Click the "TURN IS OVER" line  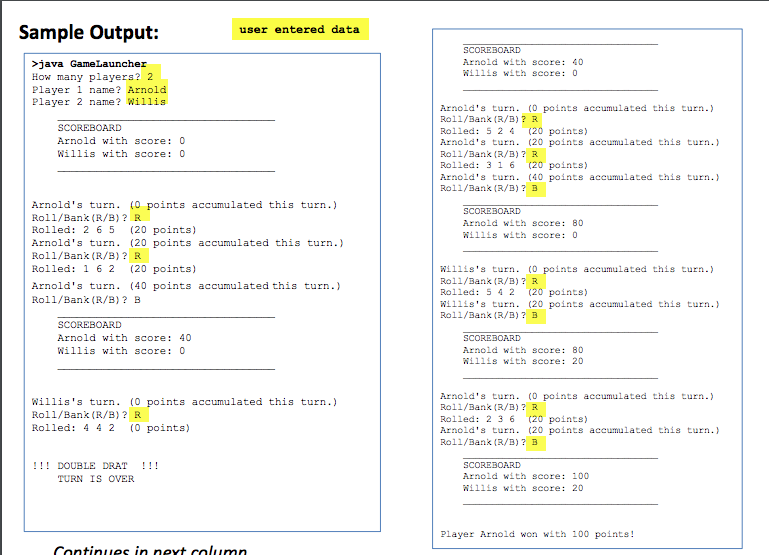(x=96, y=479)
